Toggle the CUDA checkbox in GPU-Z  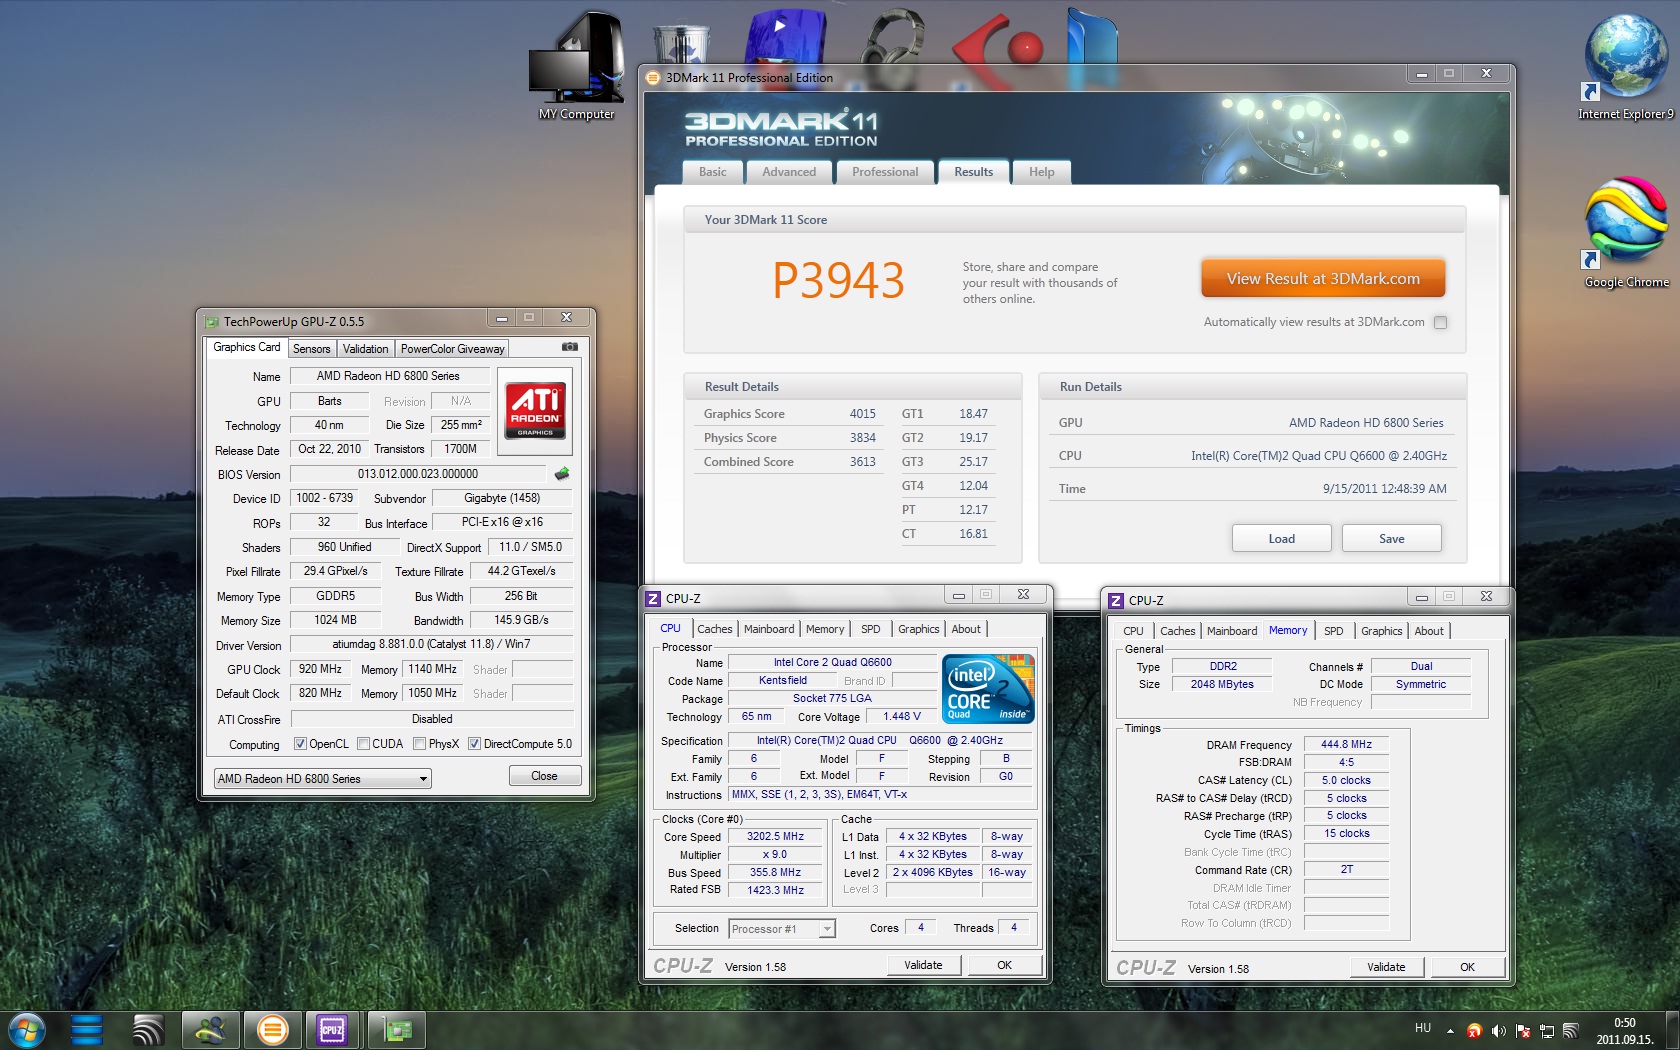pos(364,744)
